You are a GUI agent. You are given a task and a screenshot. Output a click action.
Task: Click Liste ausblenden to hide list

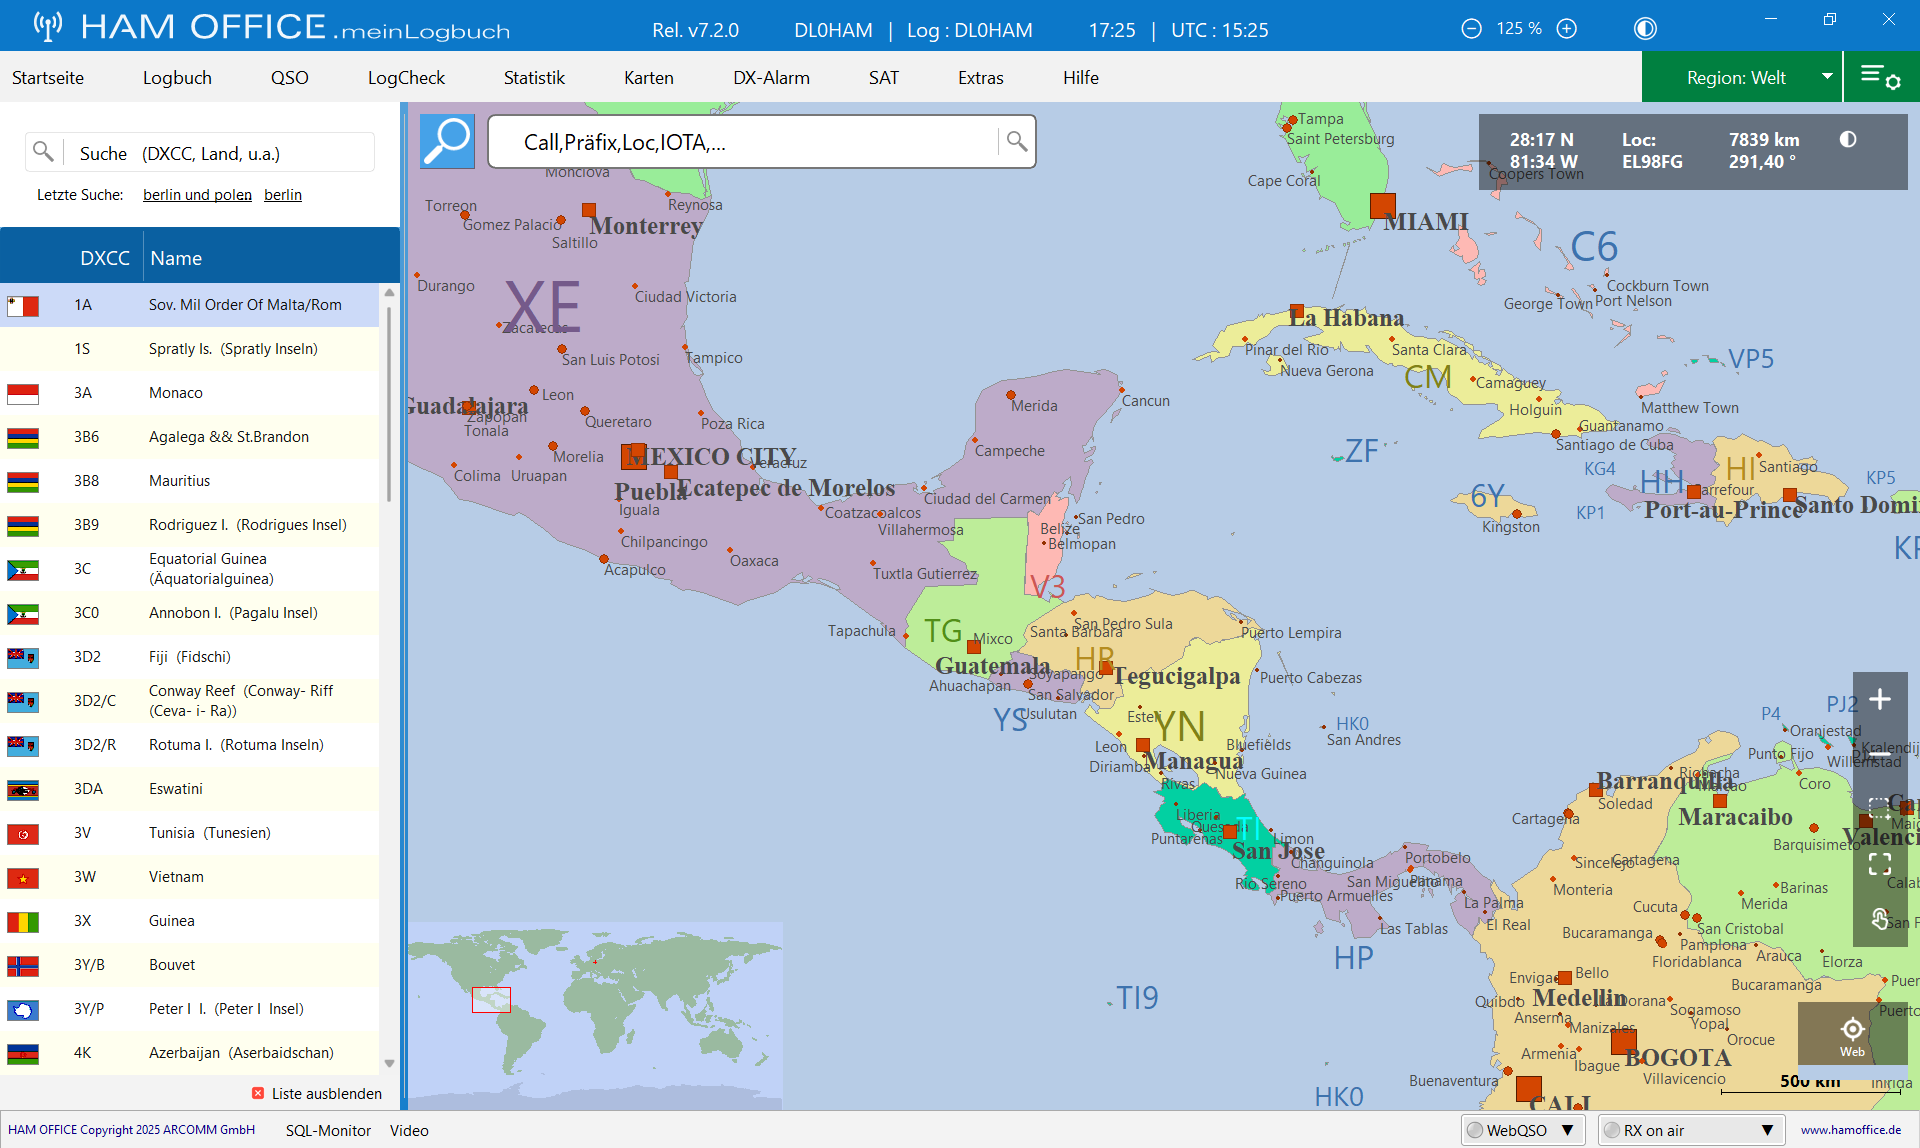327,1093
